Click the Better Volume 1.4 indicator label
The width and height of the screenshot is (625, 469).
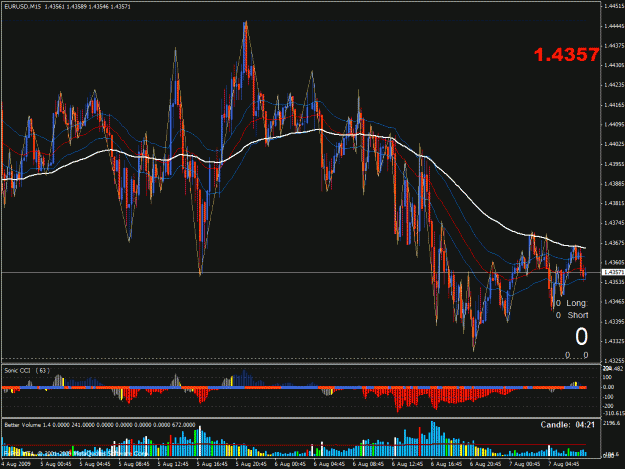(x=100, y=425)
